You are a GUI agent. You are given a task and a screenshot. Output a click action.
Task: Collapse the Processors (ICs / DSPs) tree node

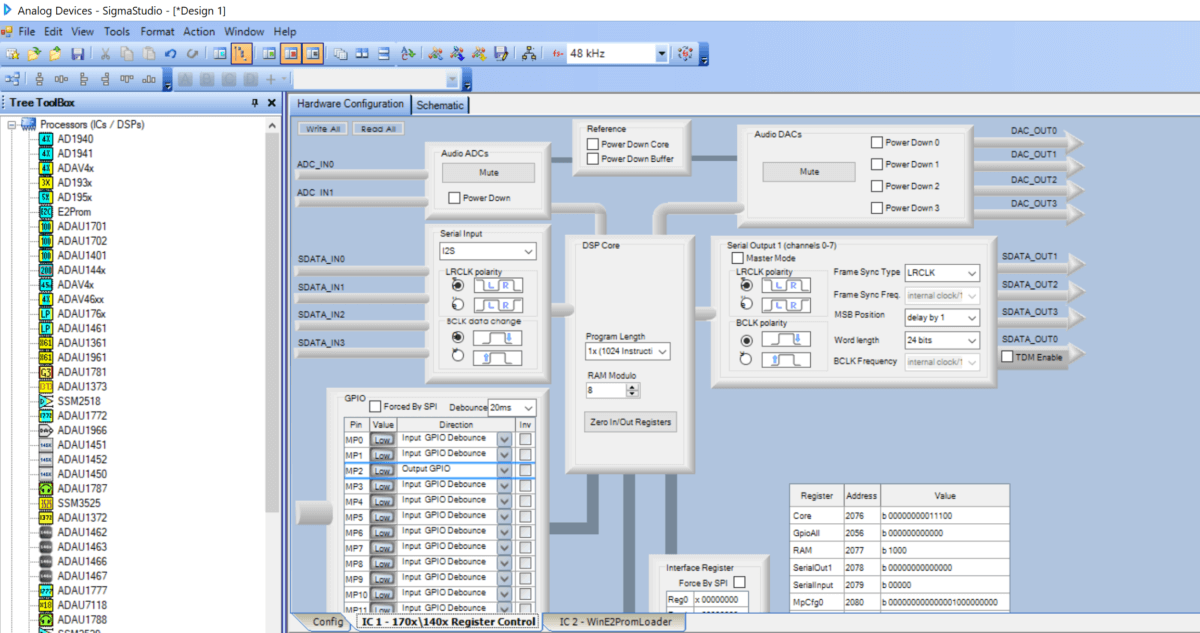coord(12,125)
